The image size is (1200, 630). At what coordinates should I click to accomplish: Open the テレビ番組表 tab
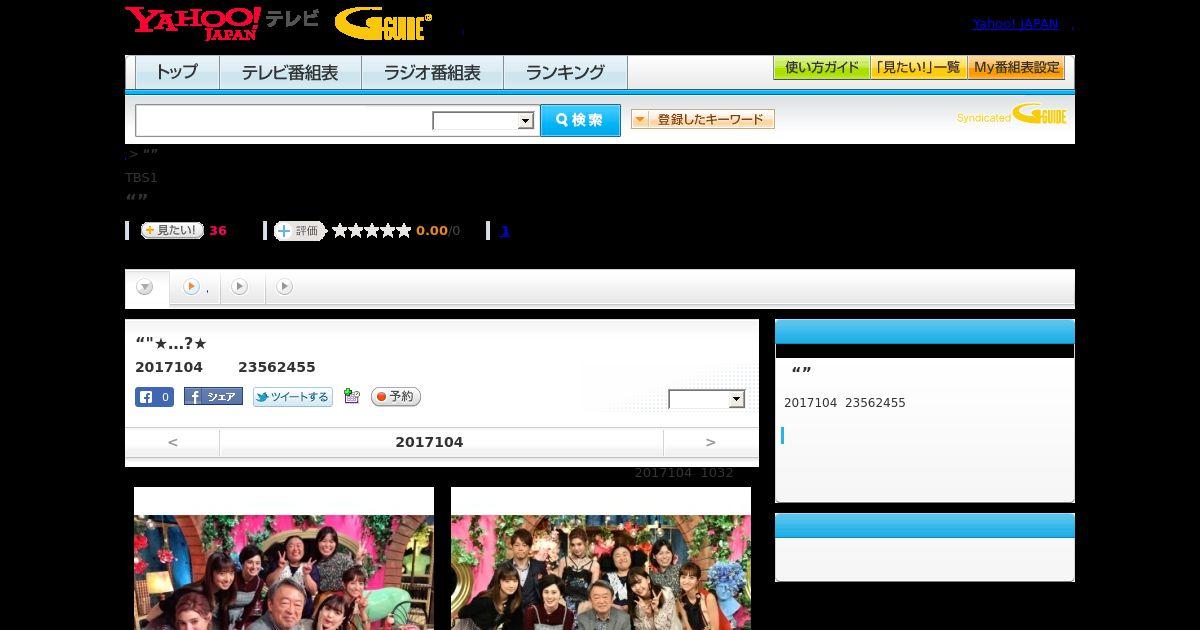click(290, 72)
